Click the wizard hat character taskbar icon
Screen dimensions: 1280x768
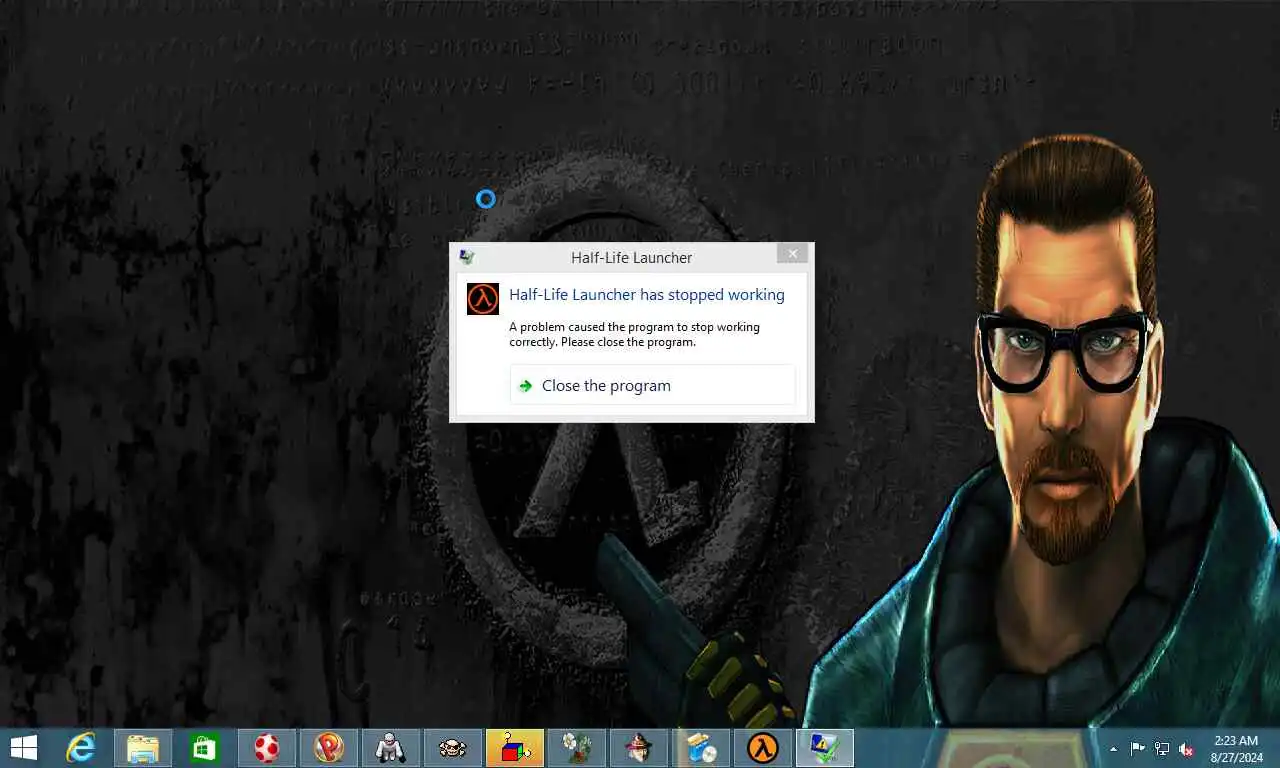639,747
